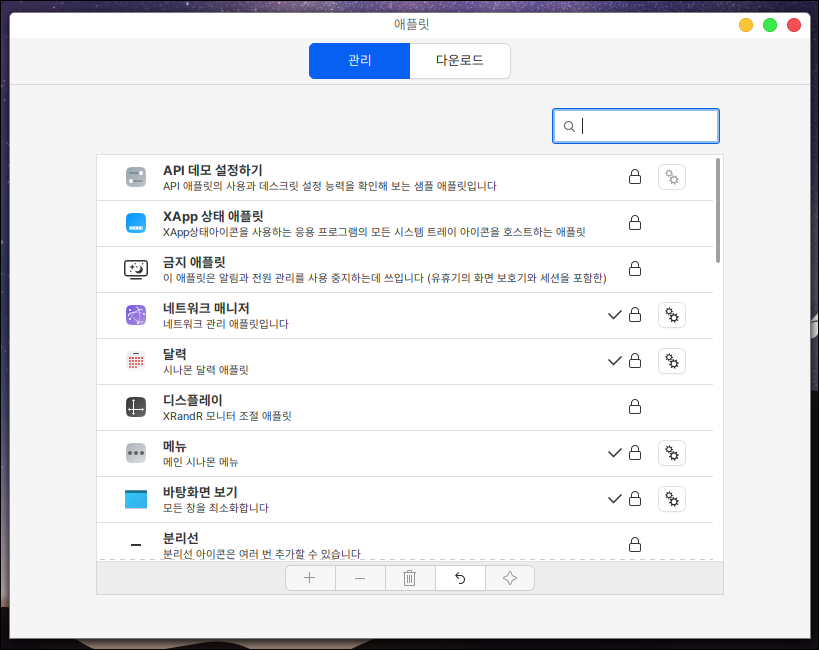Click the sparkle about applet button
The image size is (819, 650).
[510, 578]
